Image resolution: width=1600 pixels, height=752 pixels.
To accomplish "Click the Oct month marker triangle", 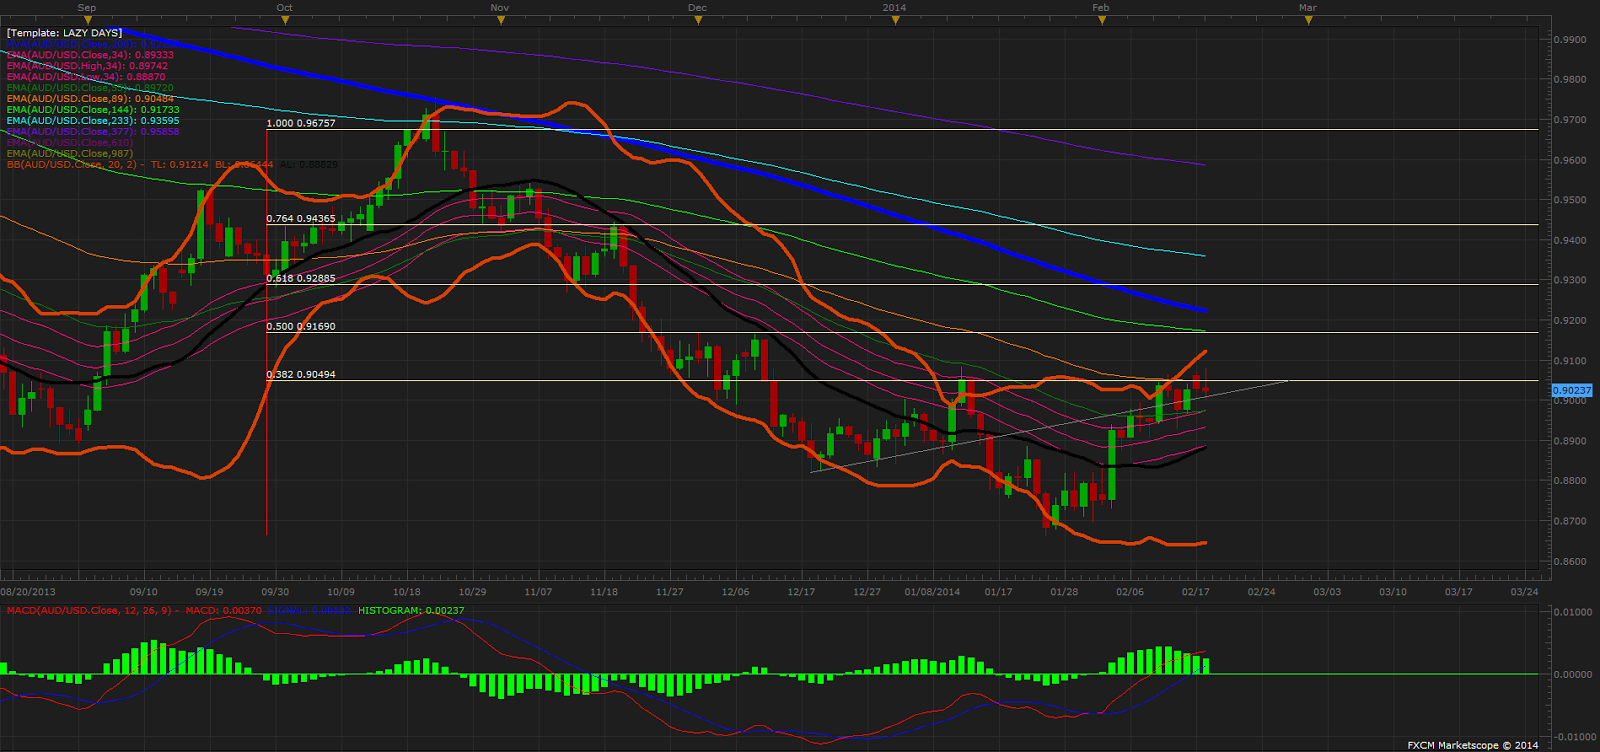I will tap(285, 20).
